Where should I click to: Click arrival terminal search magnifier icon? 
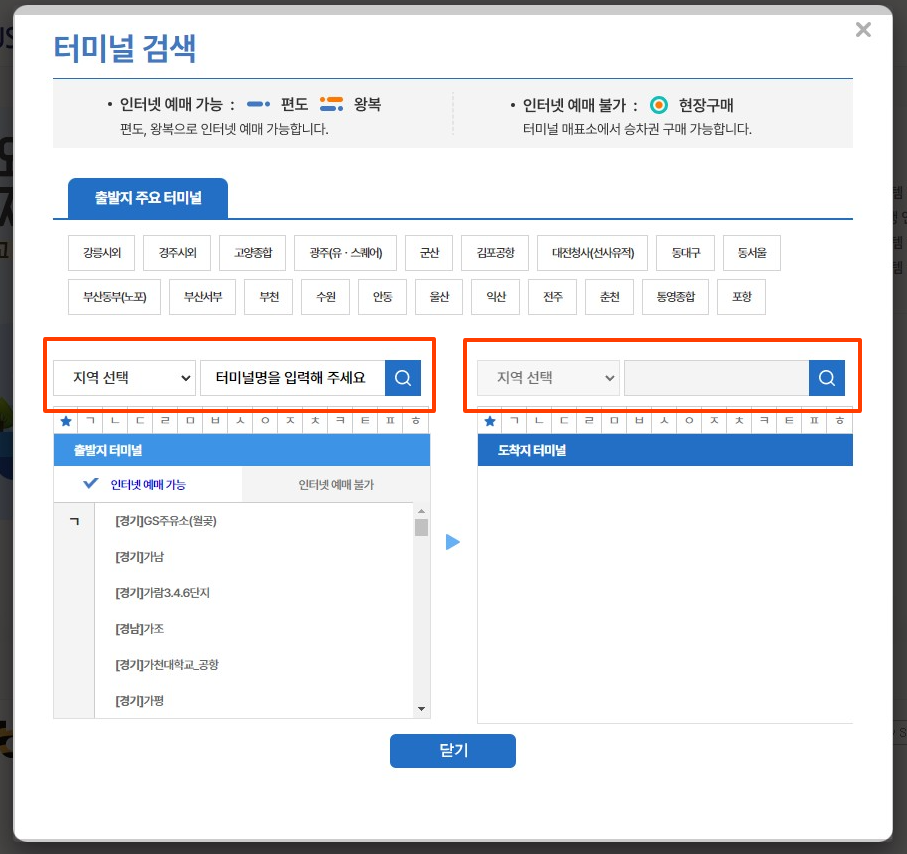point(827,378)
